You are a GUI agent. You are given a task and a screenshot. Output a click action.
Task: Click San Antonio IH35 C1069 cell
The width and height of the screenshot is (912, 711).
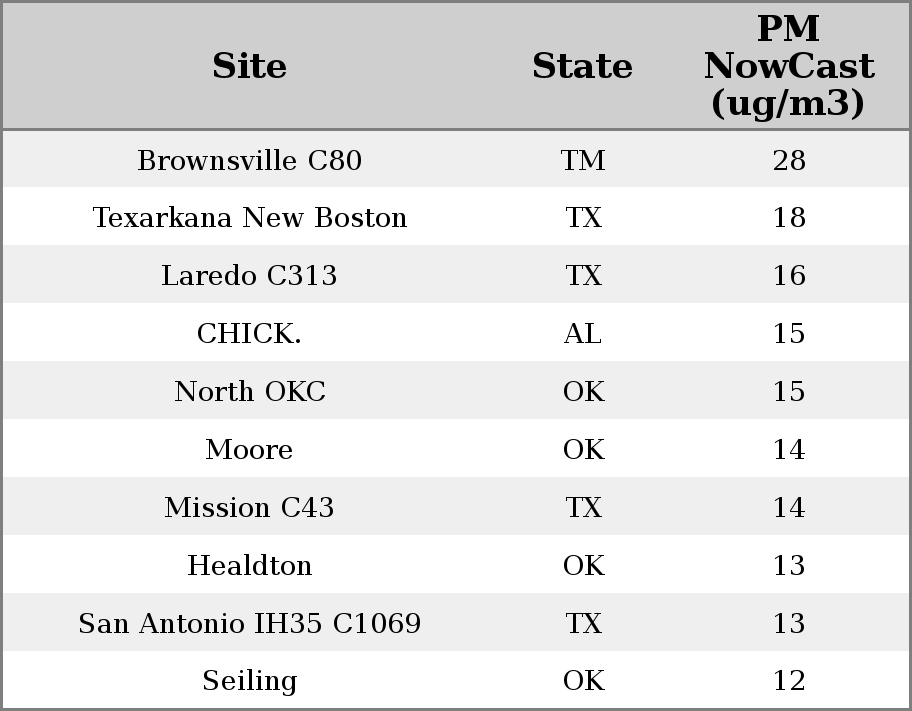tap(249, 624)
